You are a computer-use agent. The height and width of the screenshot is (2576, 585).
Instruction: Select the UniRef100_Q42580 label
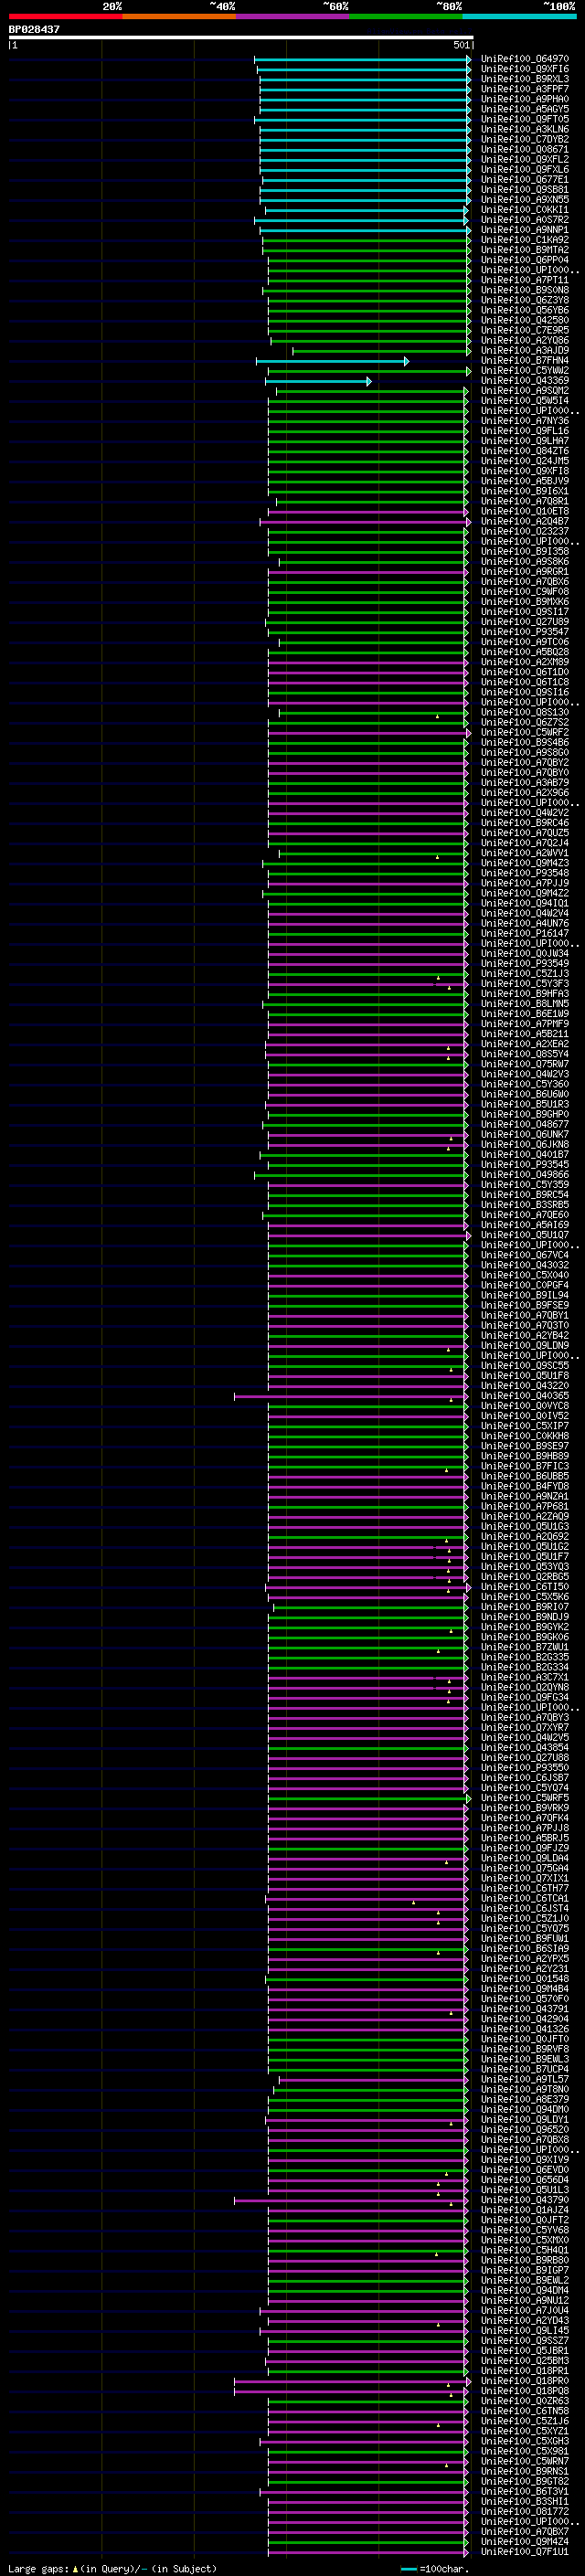pyautogui.click(x=525, y=320)
